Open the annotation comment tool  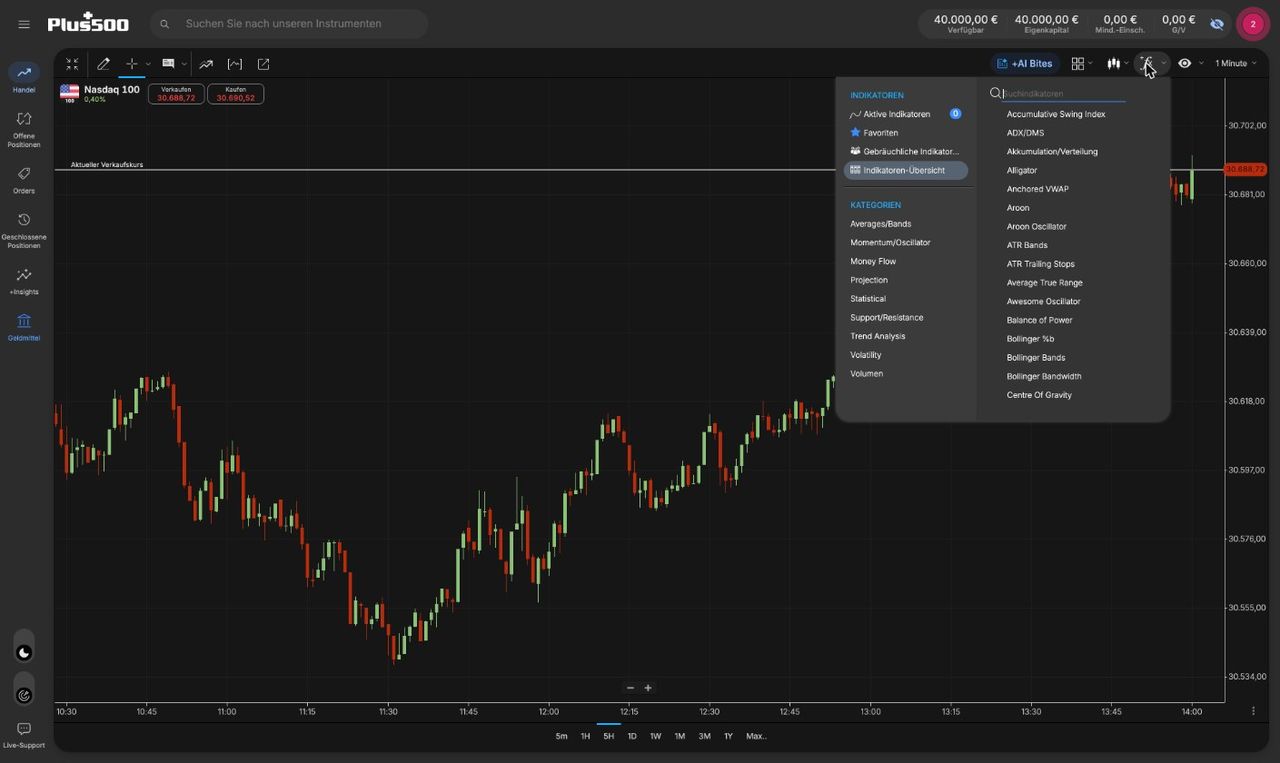pos(168,63)
